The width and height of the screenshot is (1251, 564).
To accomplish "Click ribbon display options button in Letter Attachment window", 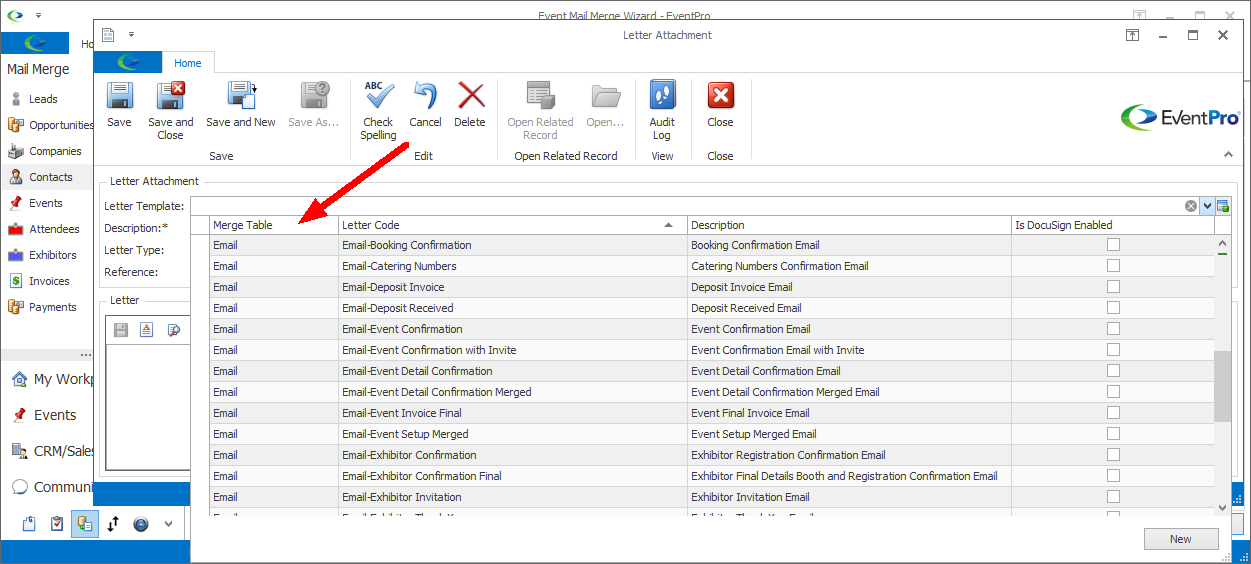I will 1133,35.
